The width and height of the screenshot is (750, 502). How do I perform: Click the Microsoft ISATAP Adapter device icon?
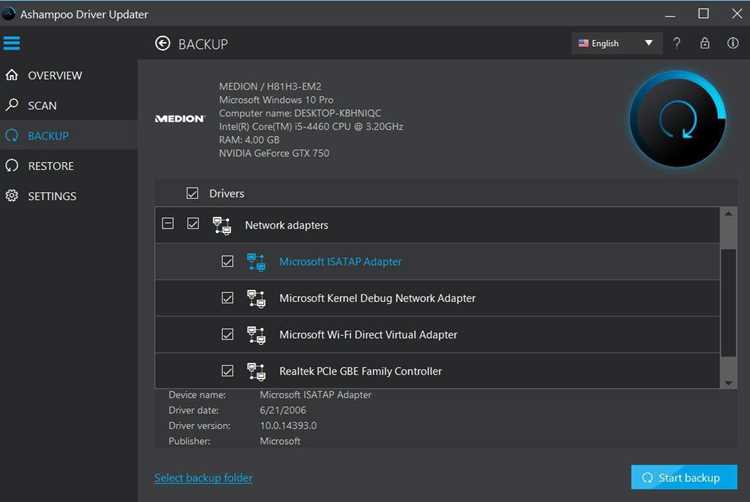pyautogui.click(x=256, y=262)
